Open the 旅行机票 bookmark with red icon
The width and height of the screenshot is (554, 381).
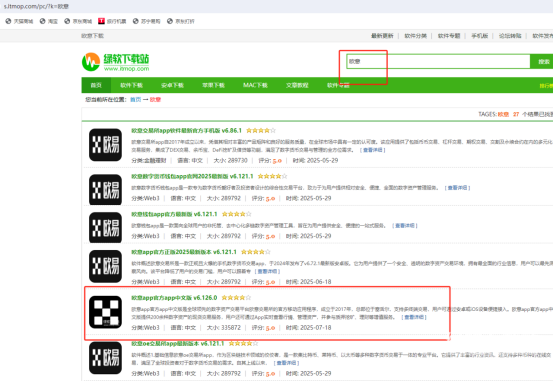point(112,21)
